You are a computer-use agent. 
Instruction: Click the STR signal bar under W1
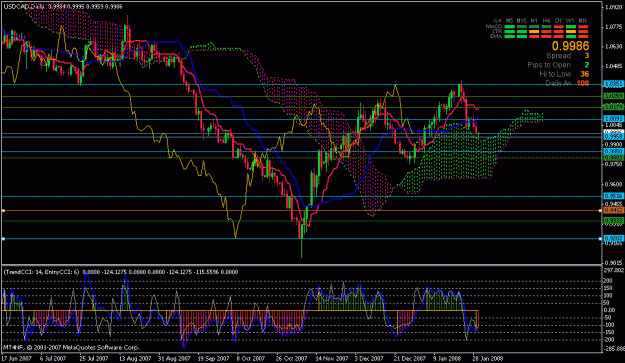(571, 31)
